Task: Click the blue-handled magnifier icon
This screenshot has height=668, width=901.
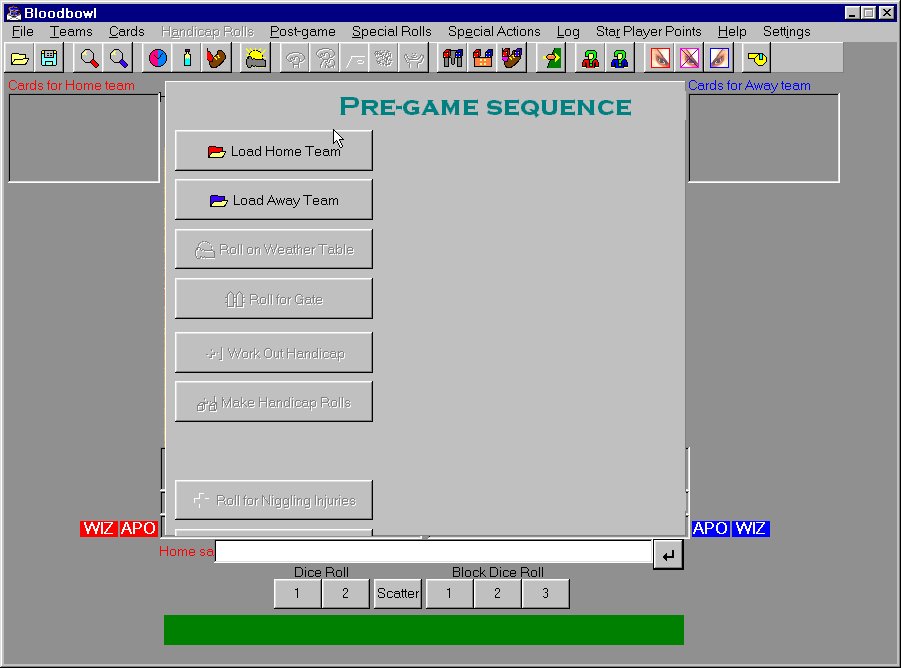Action: tap(119, 58)
